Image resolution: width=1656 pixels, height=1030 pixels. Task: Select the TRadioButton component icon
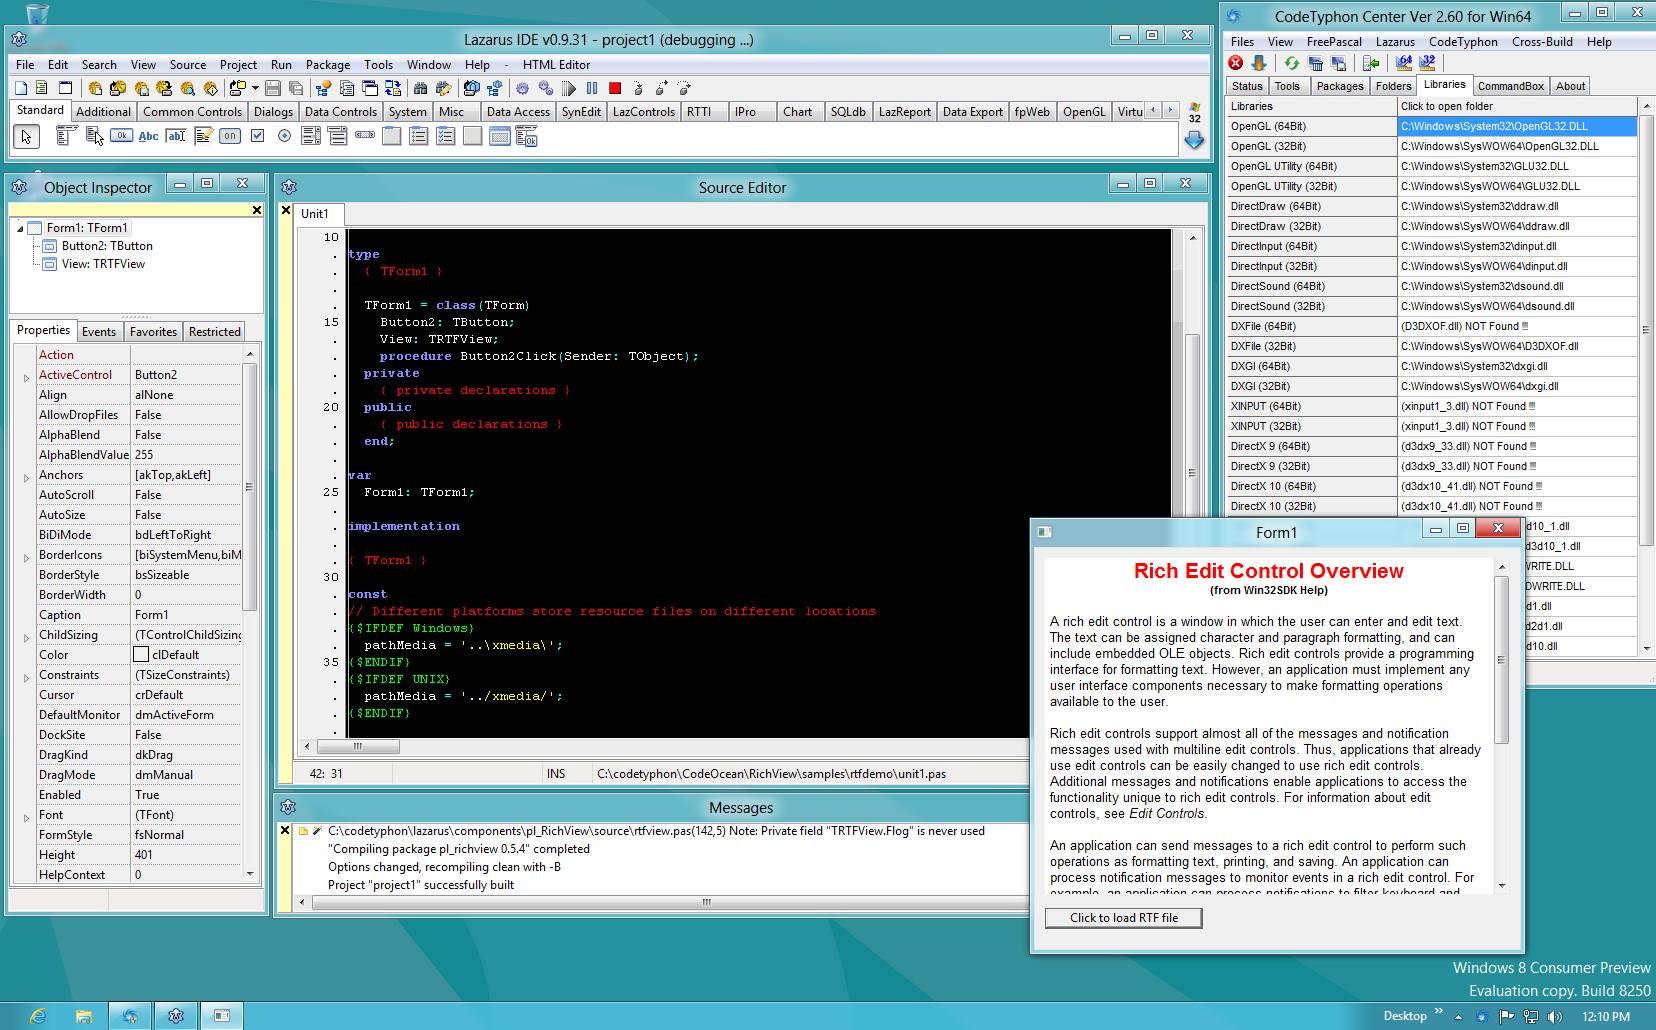click(x=284, y=136)
